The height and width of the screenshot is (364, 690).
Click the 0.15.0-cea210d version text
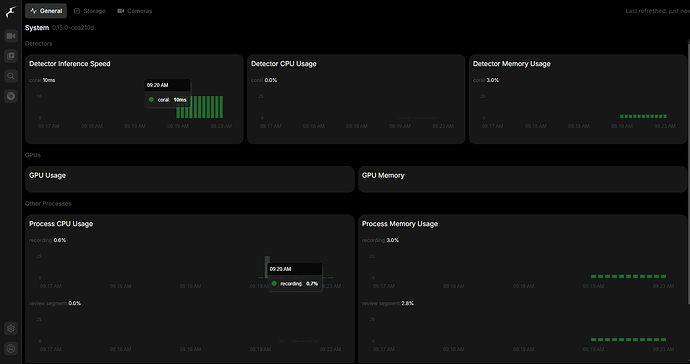(73, 28)
